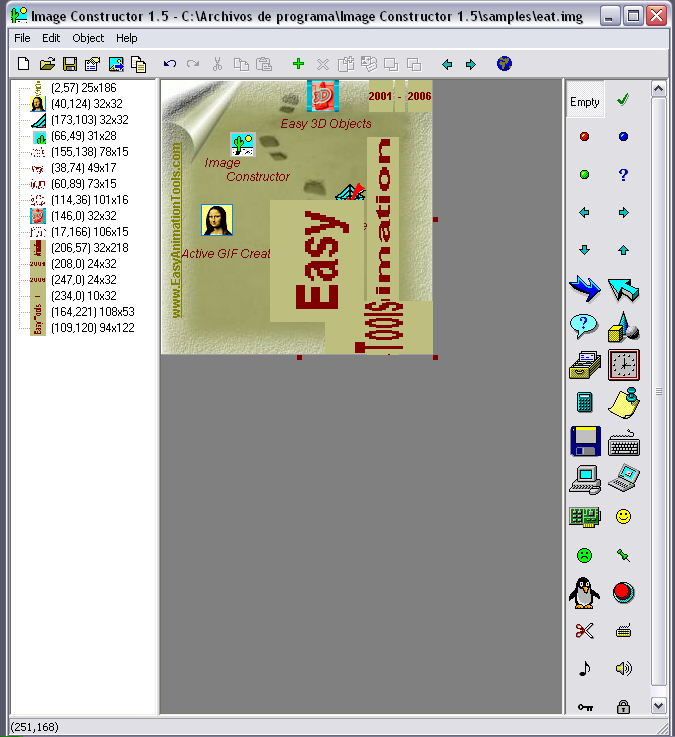Open a file with the folder icon

click(x=47, y=63)
